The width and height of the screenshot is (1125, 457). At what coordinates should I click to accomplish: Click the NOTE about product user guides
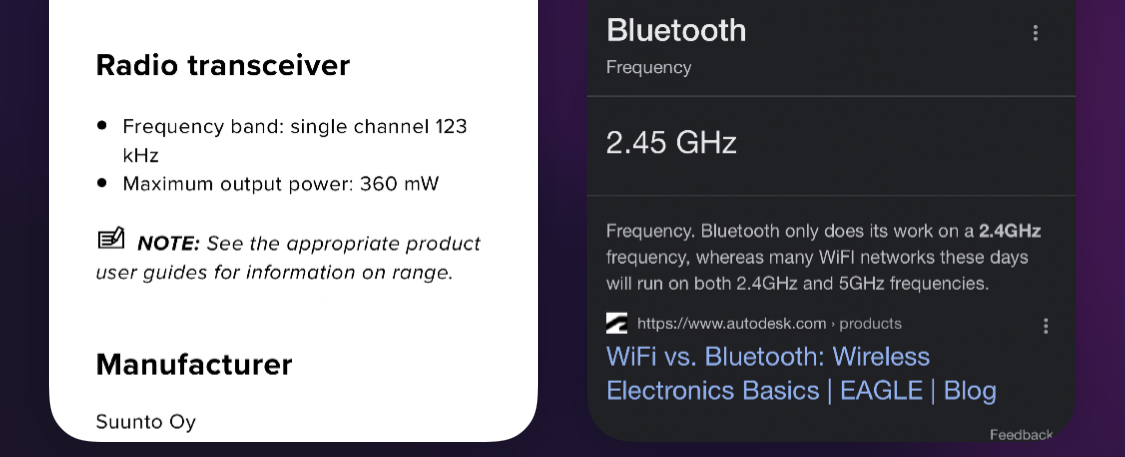[x=288, y=257]
